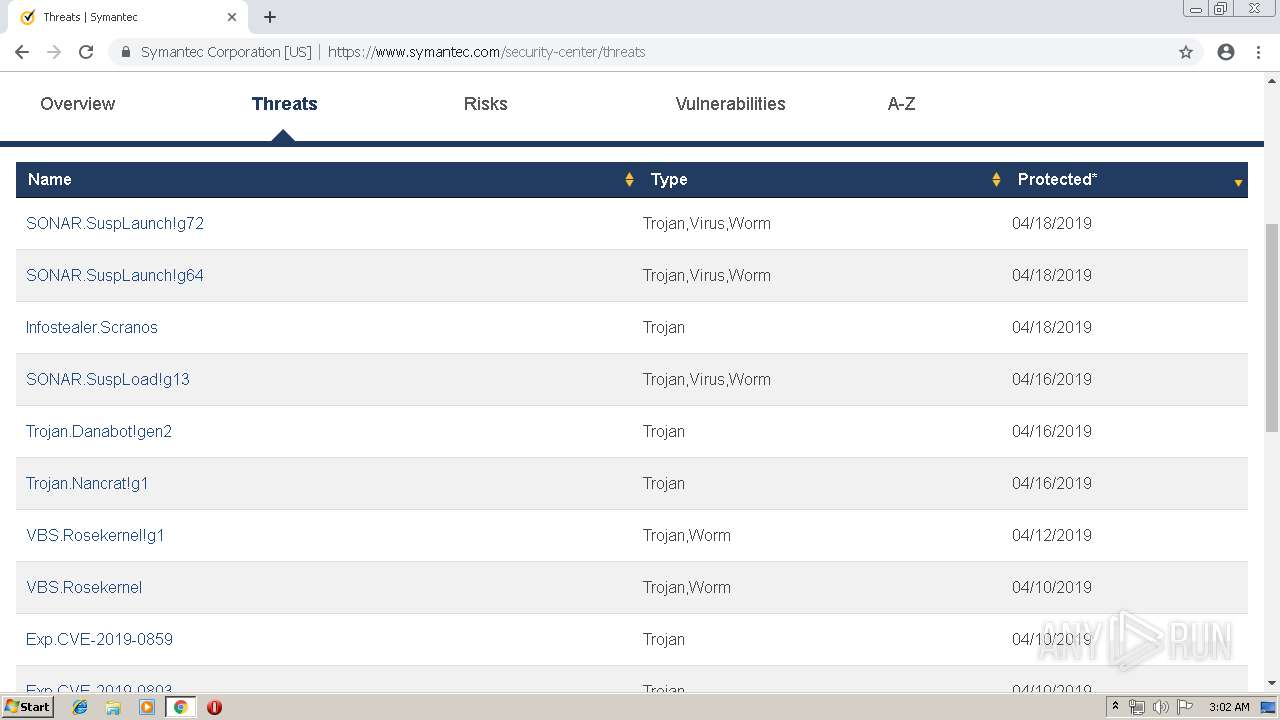
Task: Open a new browser tab
Action: point(270,17)
